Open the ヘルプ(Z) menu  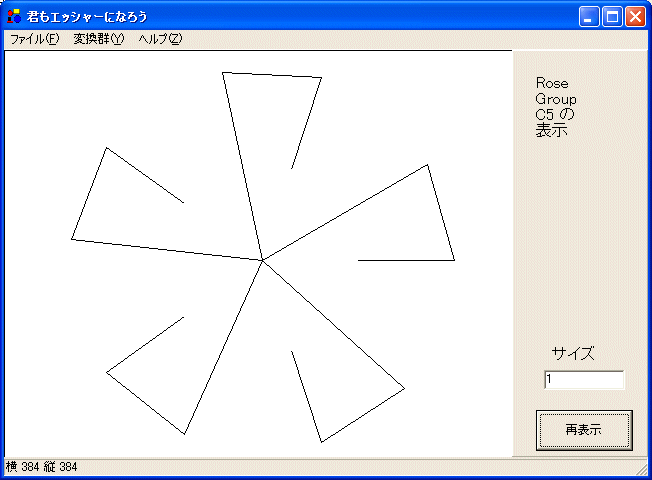coord(160,39)
